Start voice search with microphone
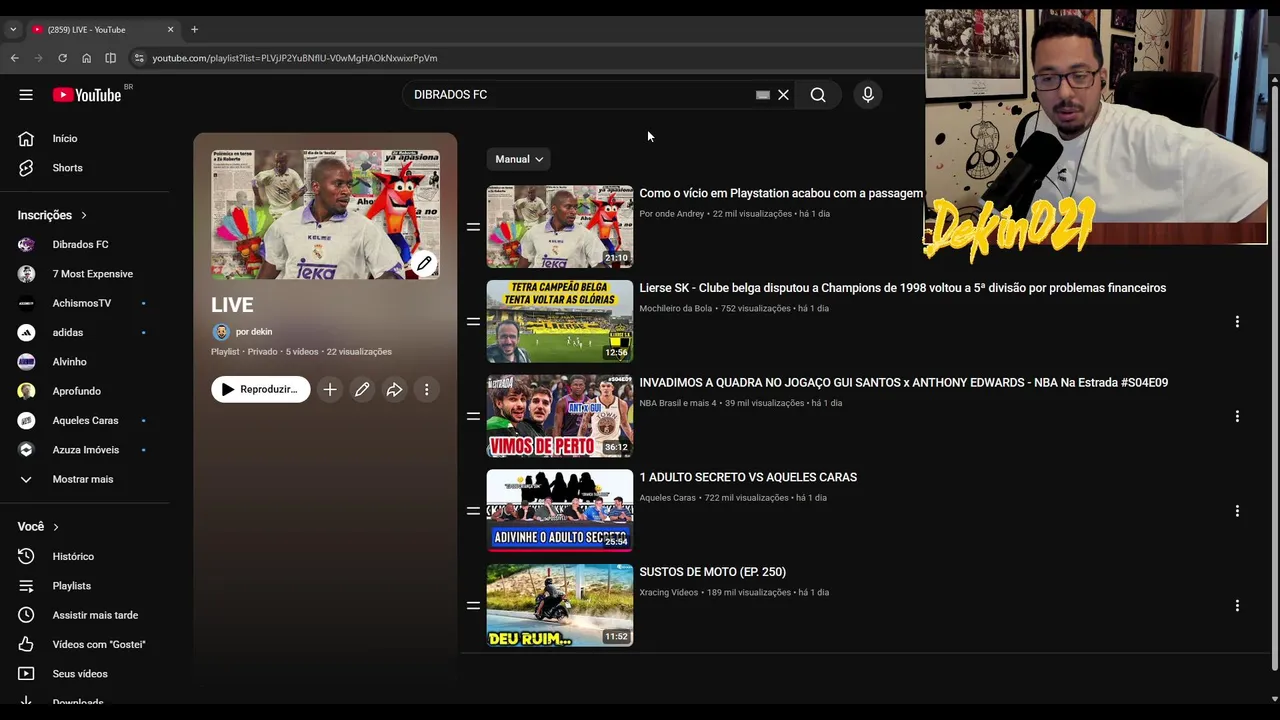The image size is (1280, 720). (x=868, y=95)
